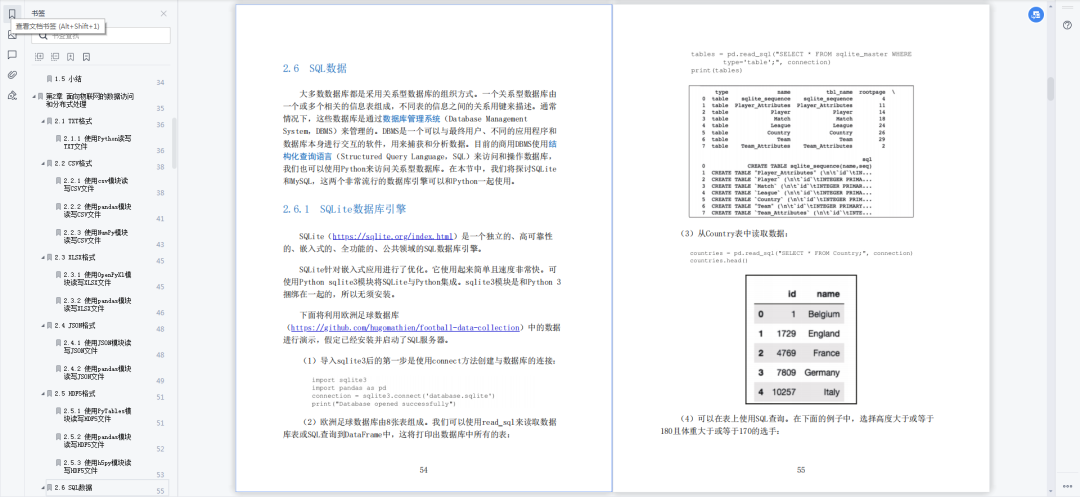Select the 2.2 CSV格式 bookmark title
The height and width of the screenshot is (497, 1080).
(73, 163)
